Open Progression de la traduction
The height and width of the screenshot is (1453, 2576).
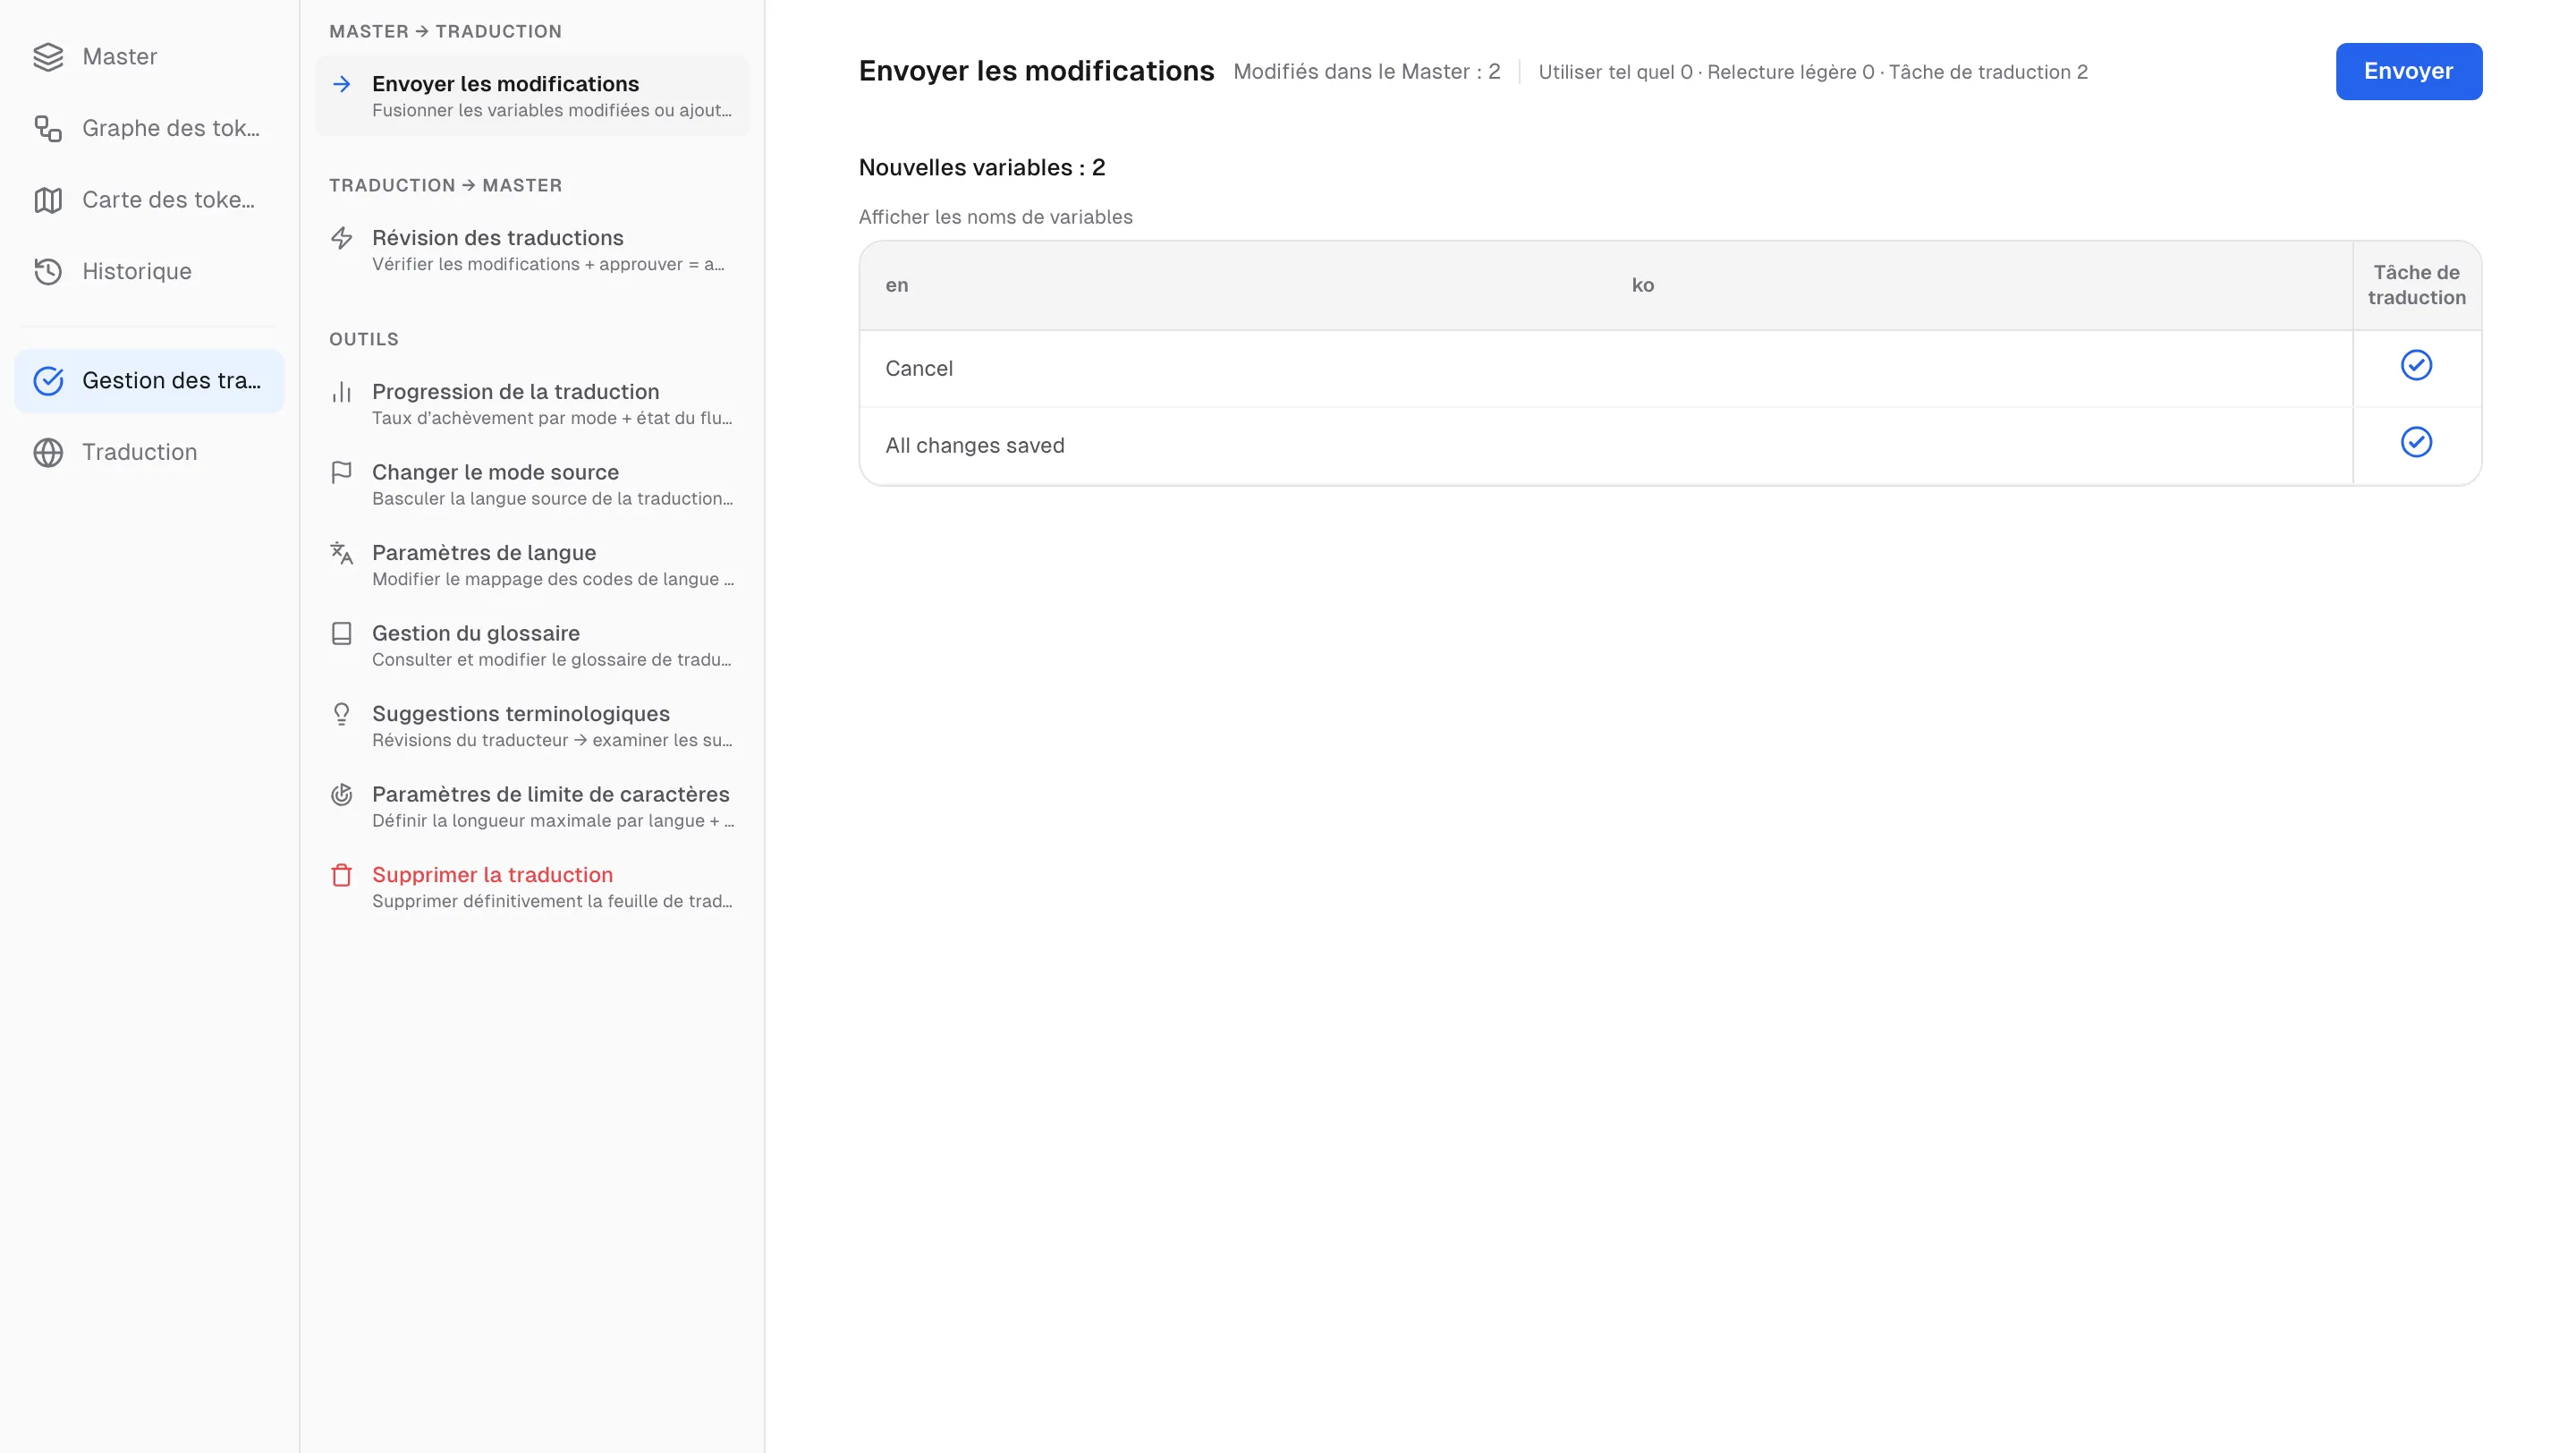coord(532,404)
